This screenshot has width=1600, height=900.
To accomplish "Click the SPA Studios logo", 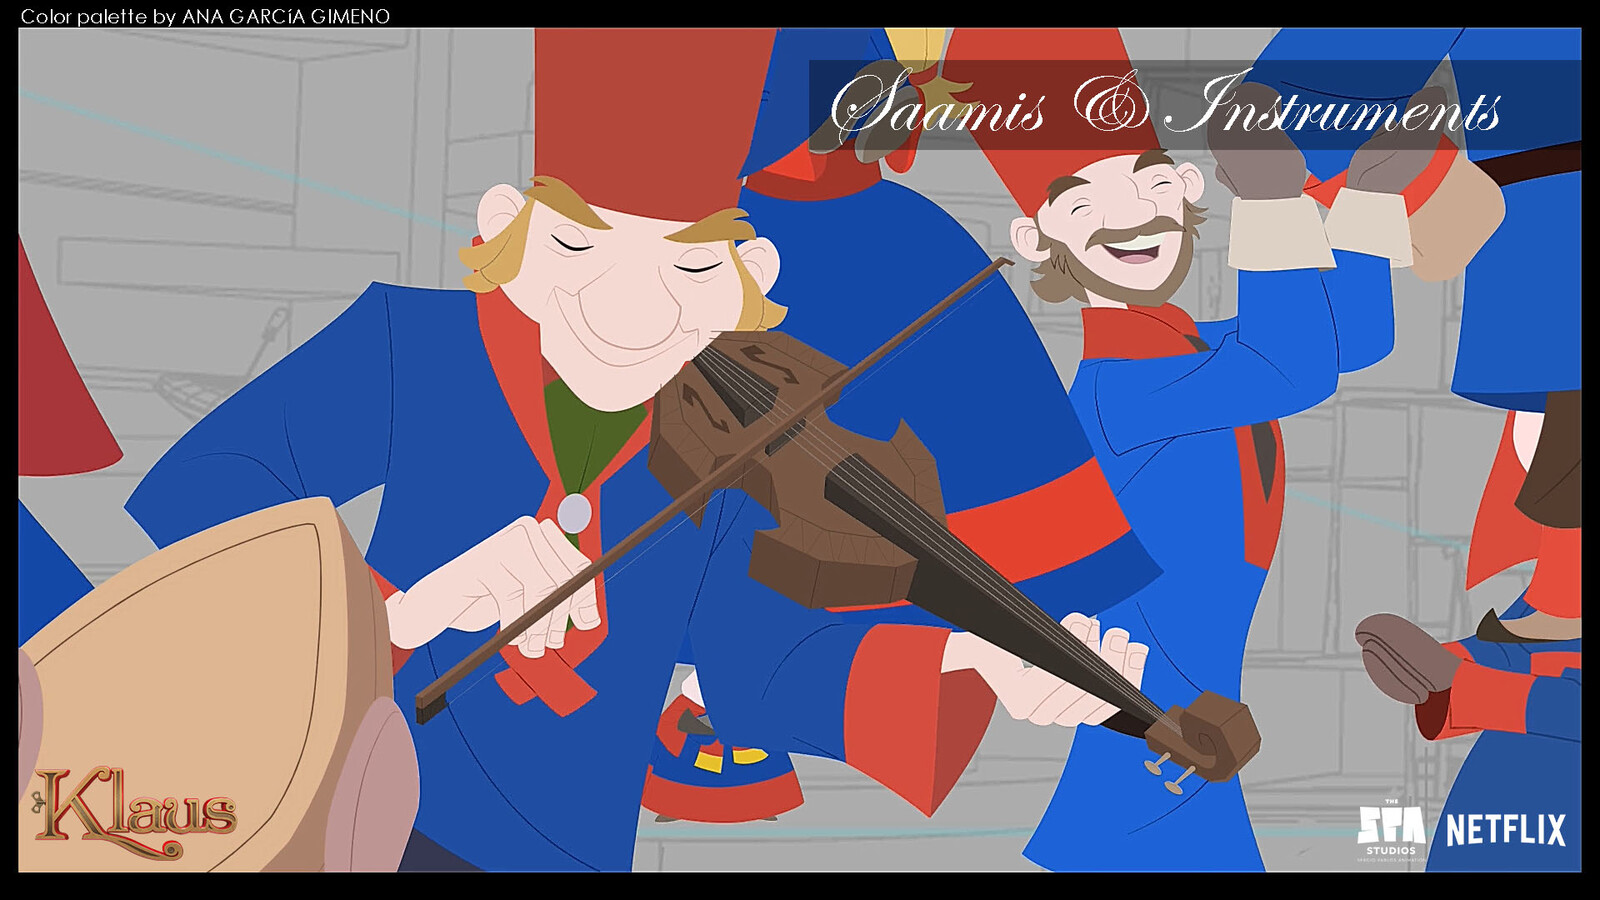I will (1391, 830).
